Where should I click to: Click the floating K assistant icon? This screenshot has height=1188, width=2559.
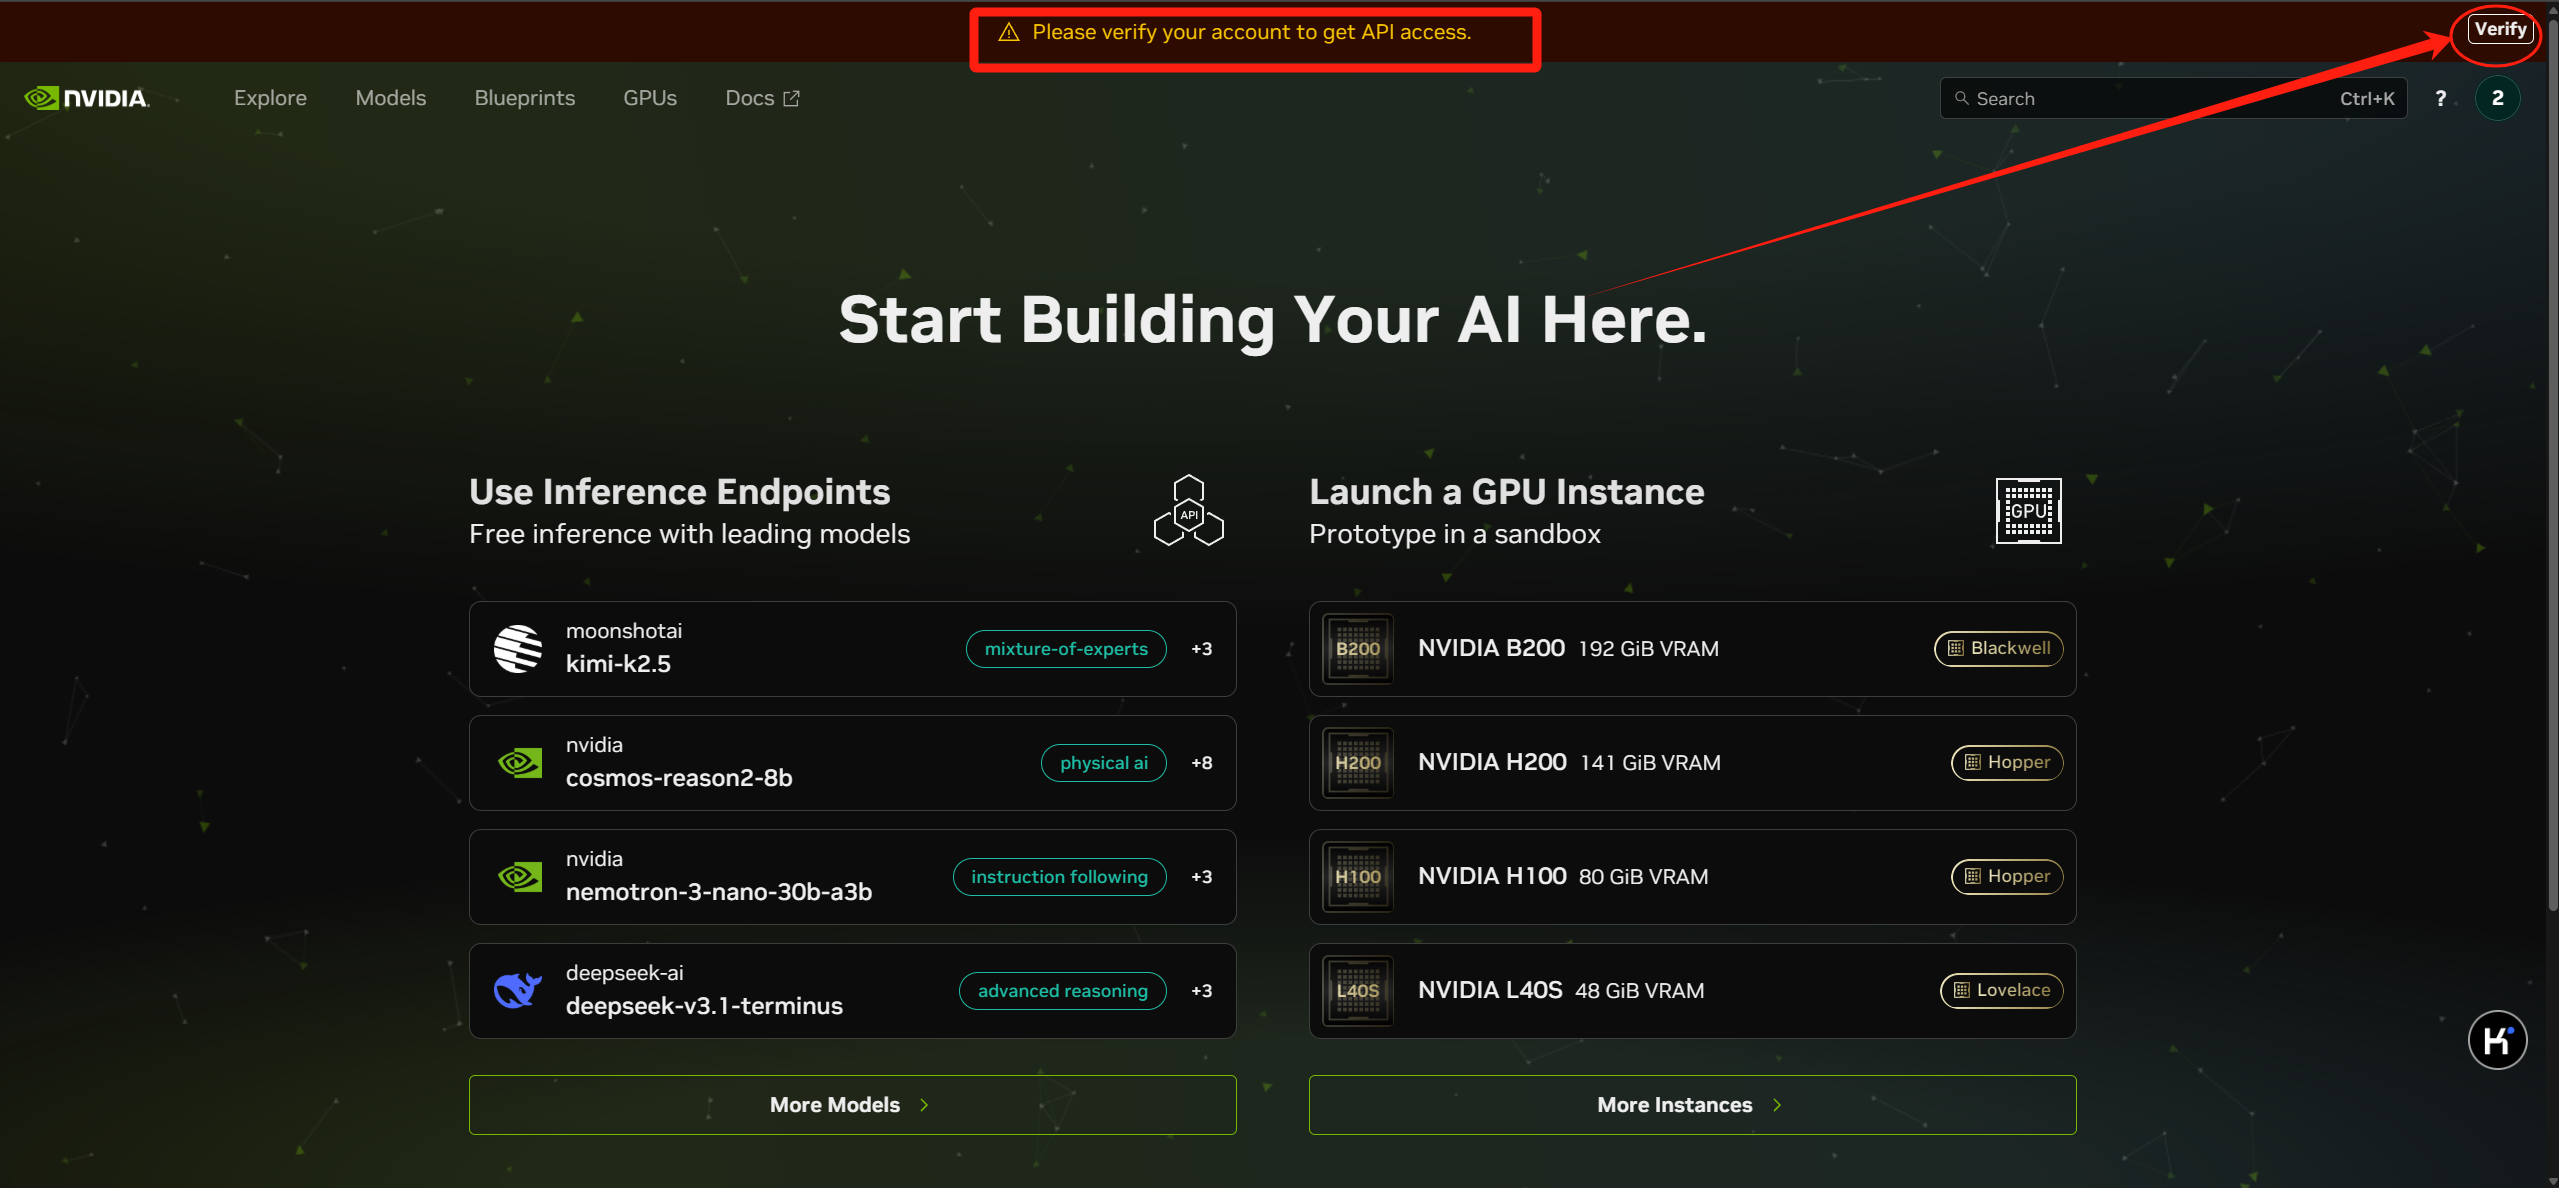tap(2496, 1040)
